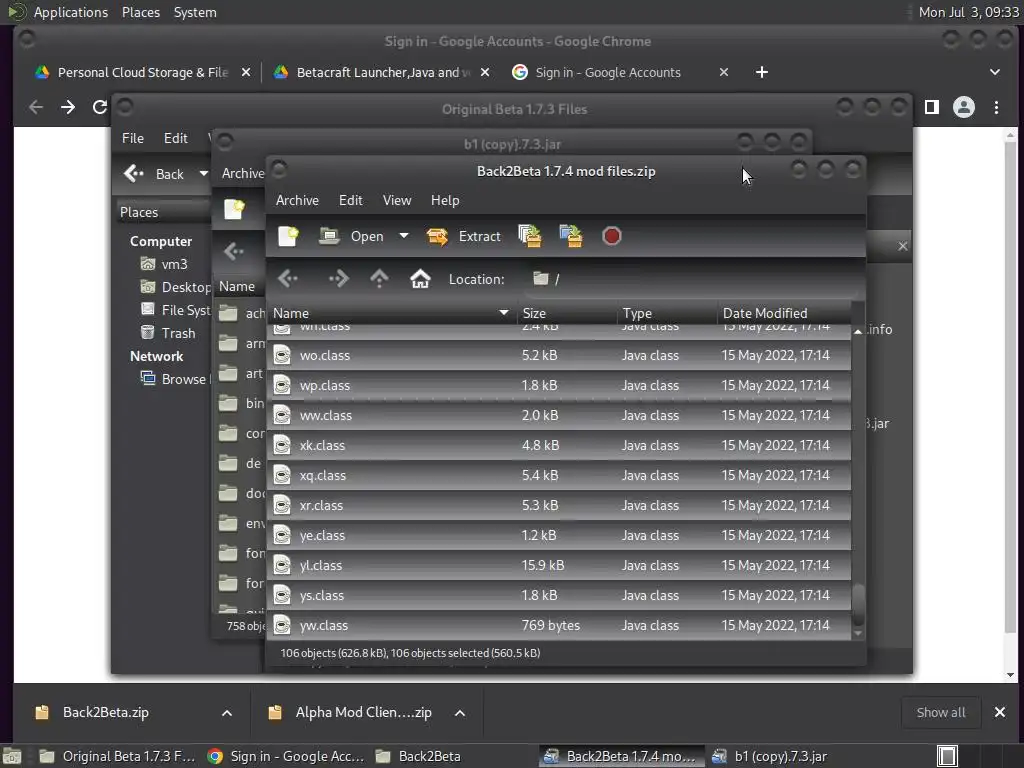Open the Help menu in archive manager

[445, 200]
